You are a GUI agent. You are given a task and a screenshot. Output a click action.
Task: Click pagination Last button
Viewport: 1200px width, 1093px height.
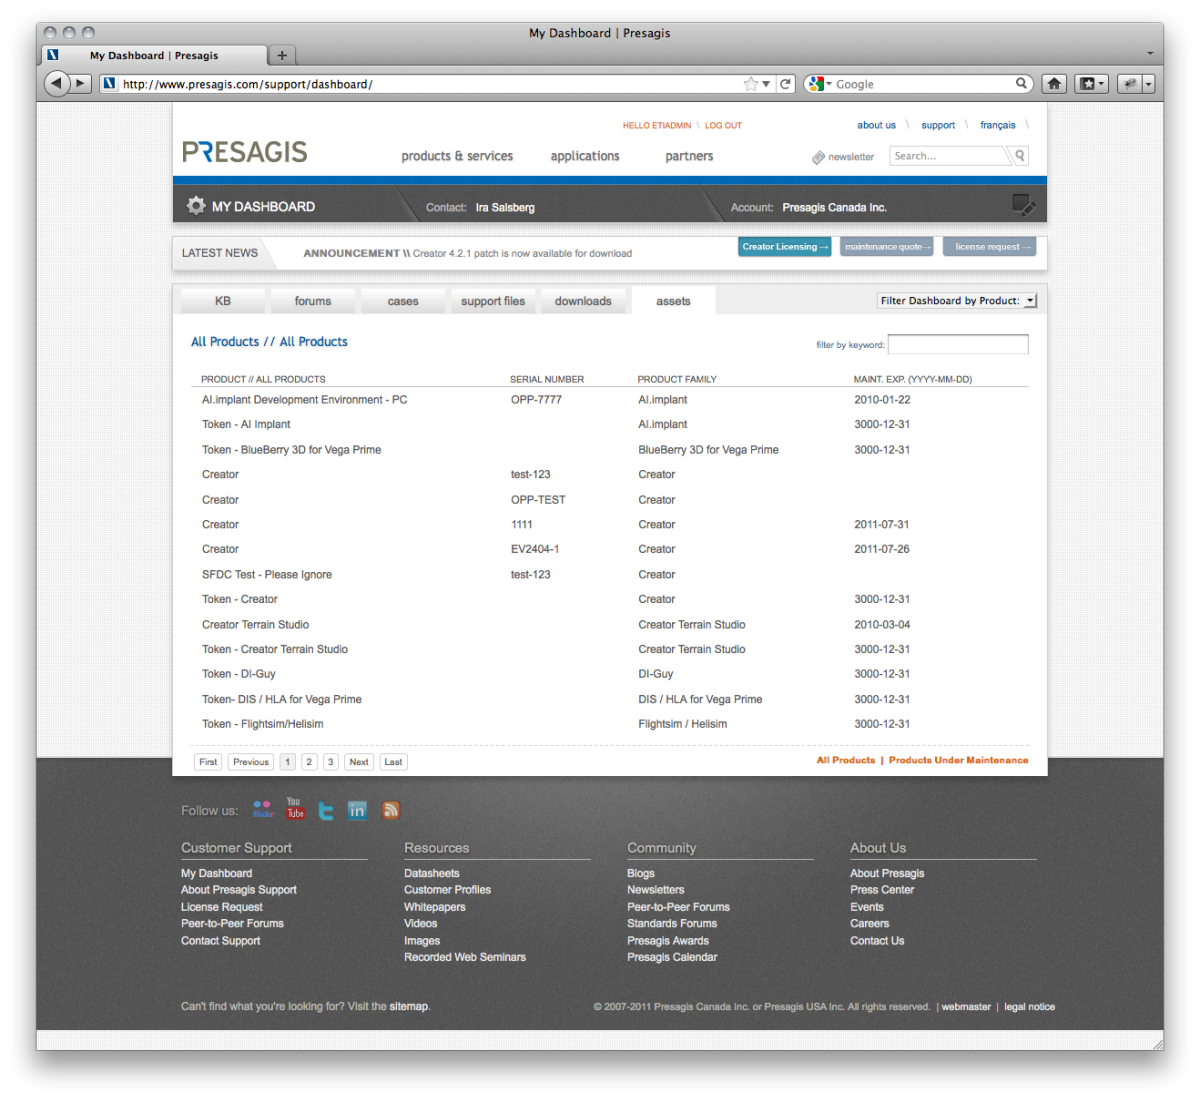coord(393,762)
